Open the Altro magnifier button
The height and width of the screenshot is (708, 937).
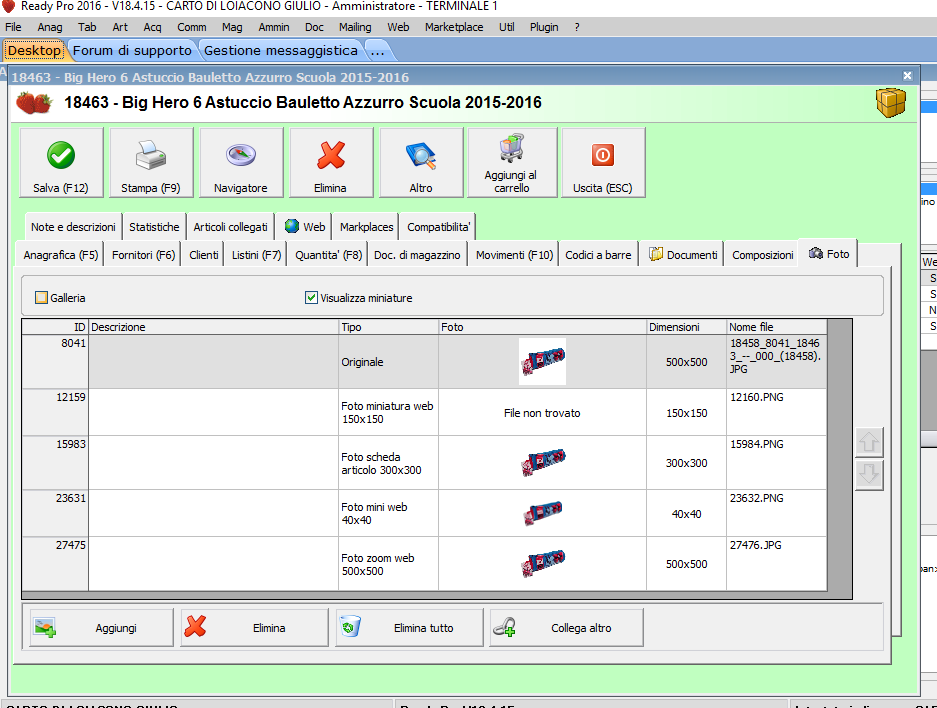421,162
